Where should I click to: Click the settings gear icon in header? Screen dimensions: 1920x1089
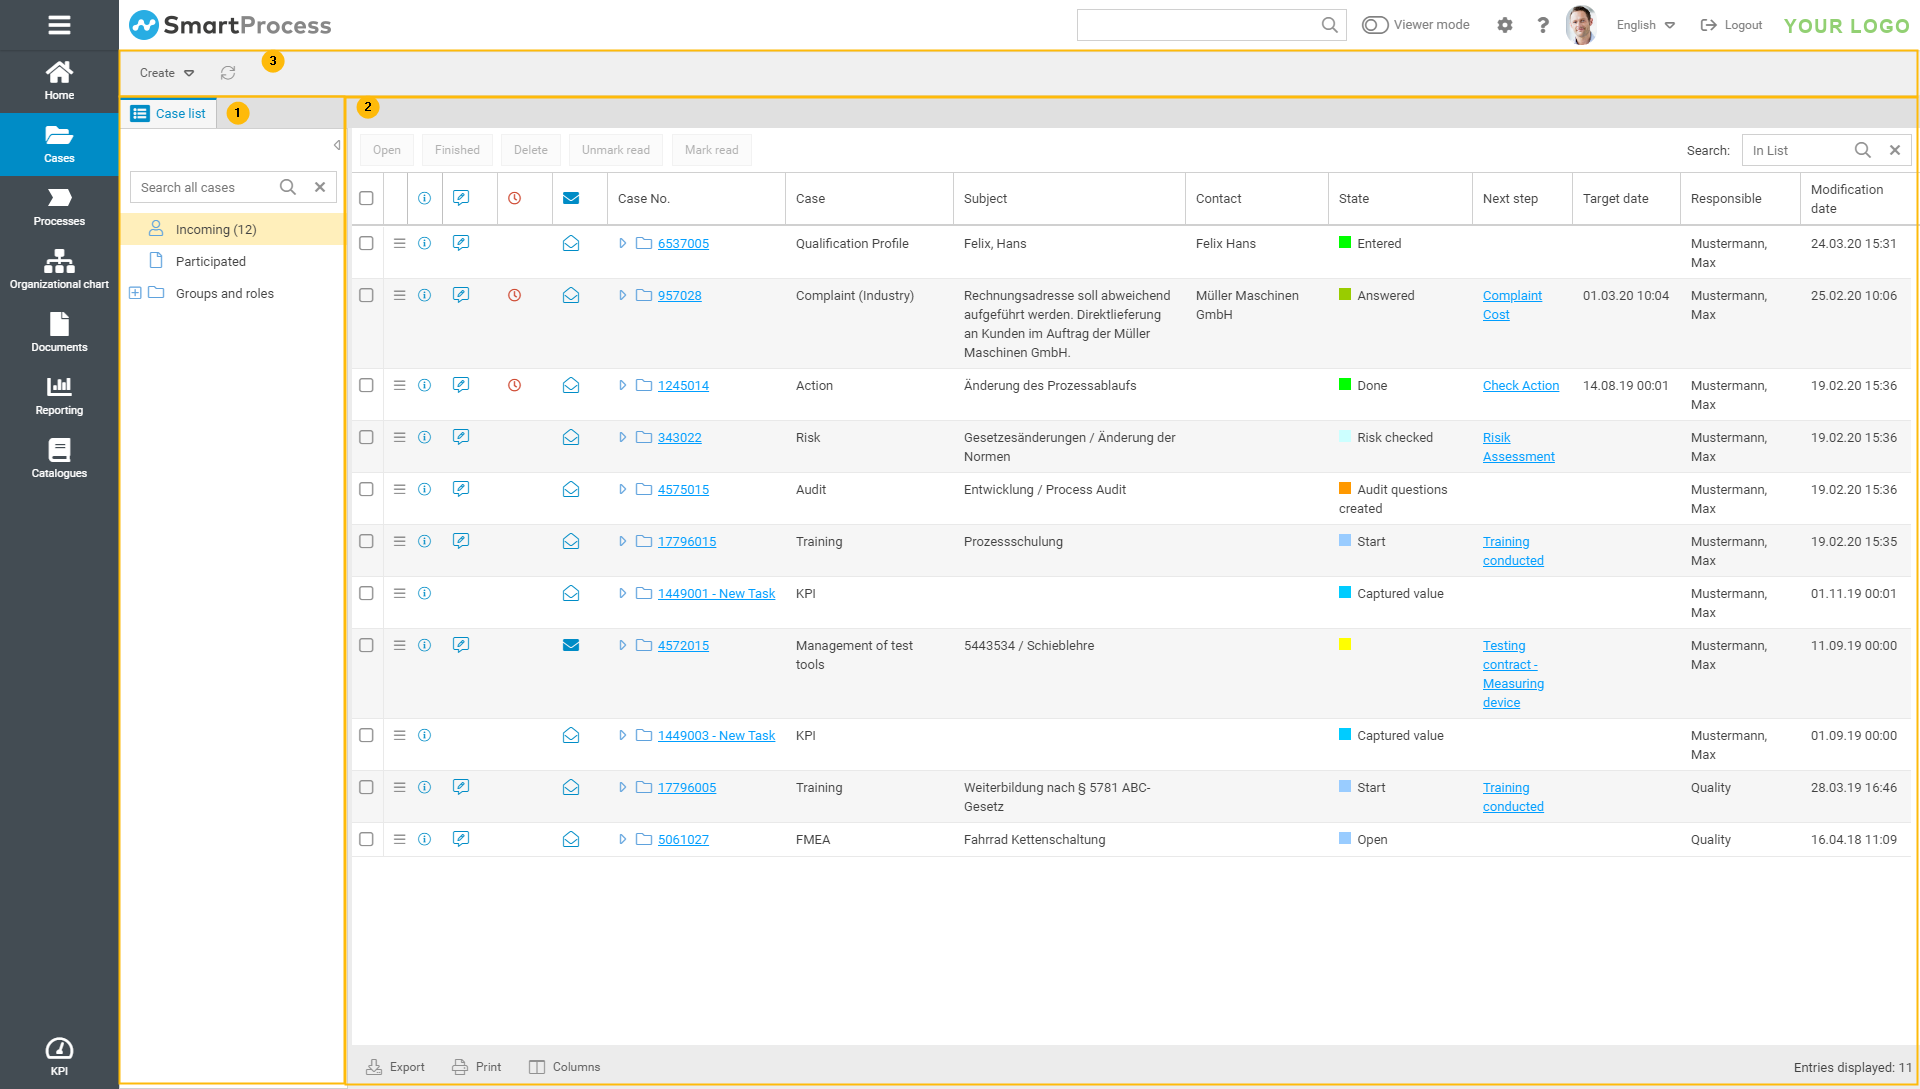pos(1505,25)
